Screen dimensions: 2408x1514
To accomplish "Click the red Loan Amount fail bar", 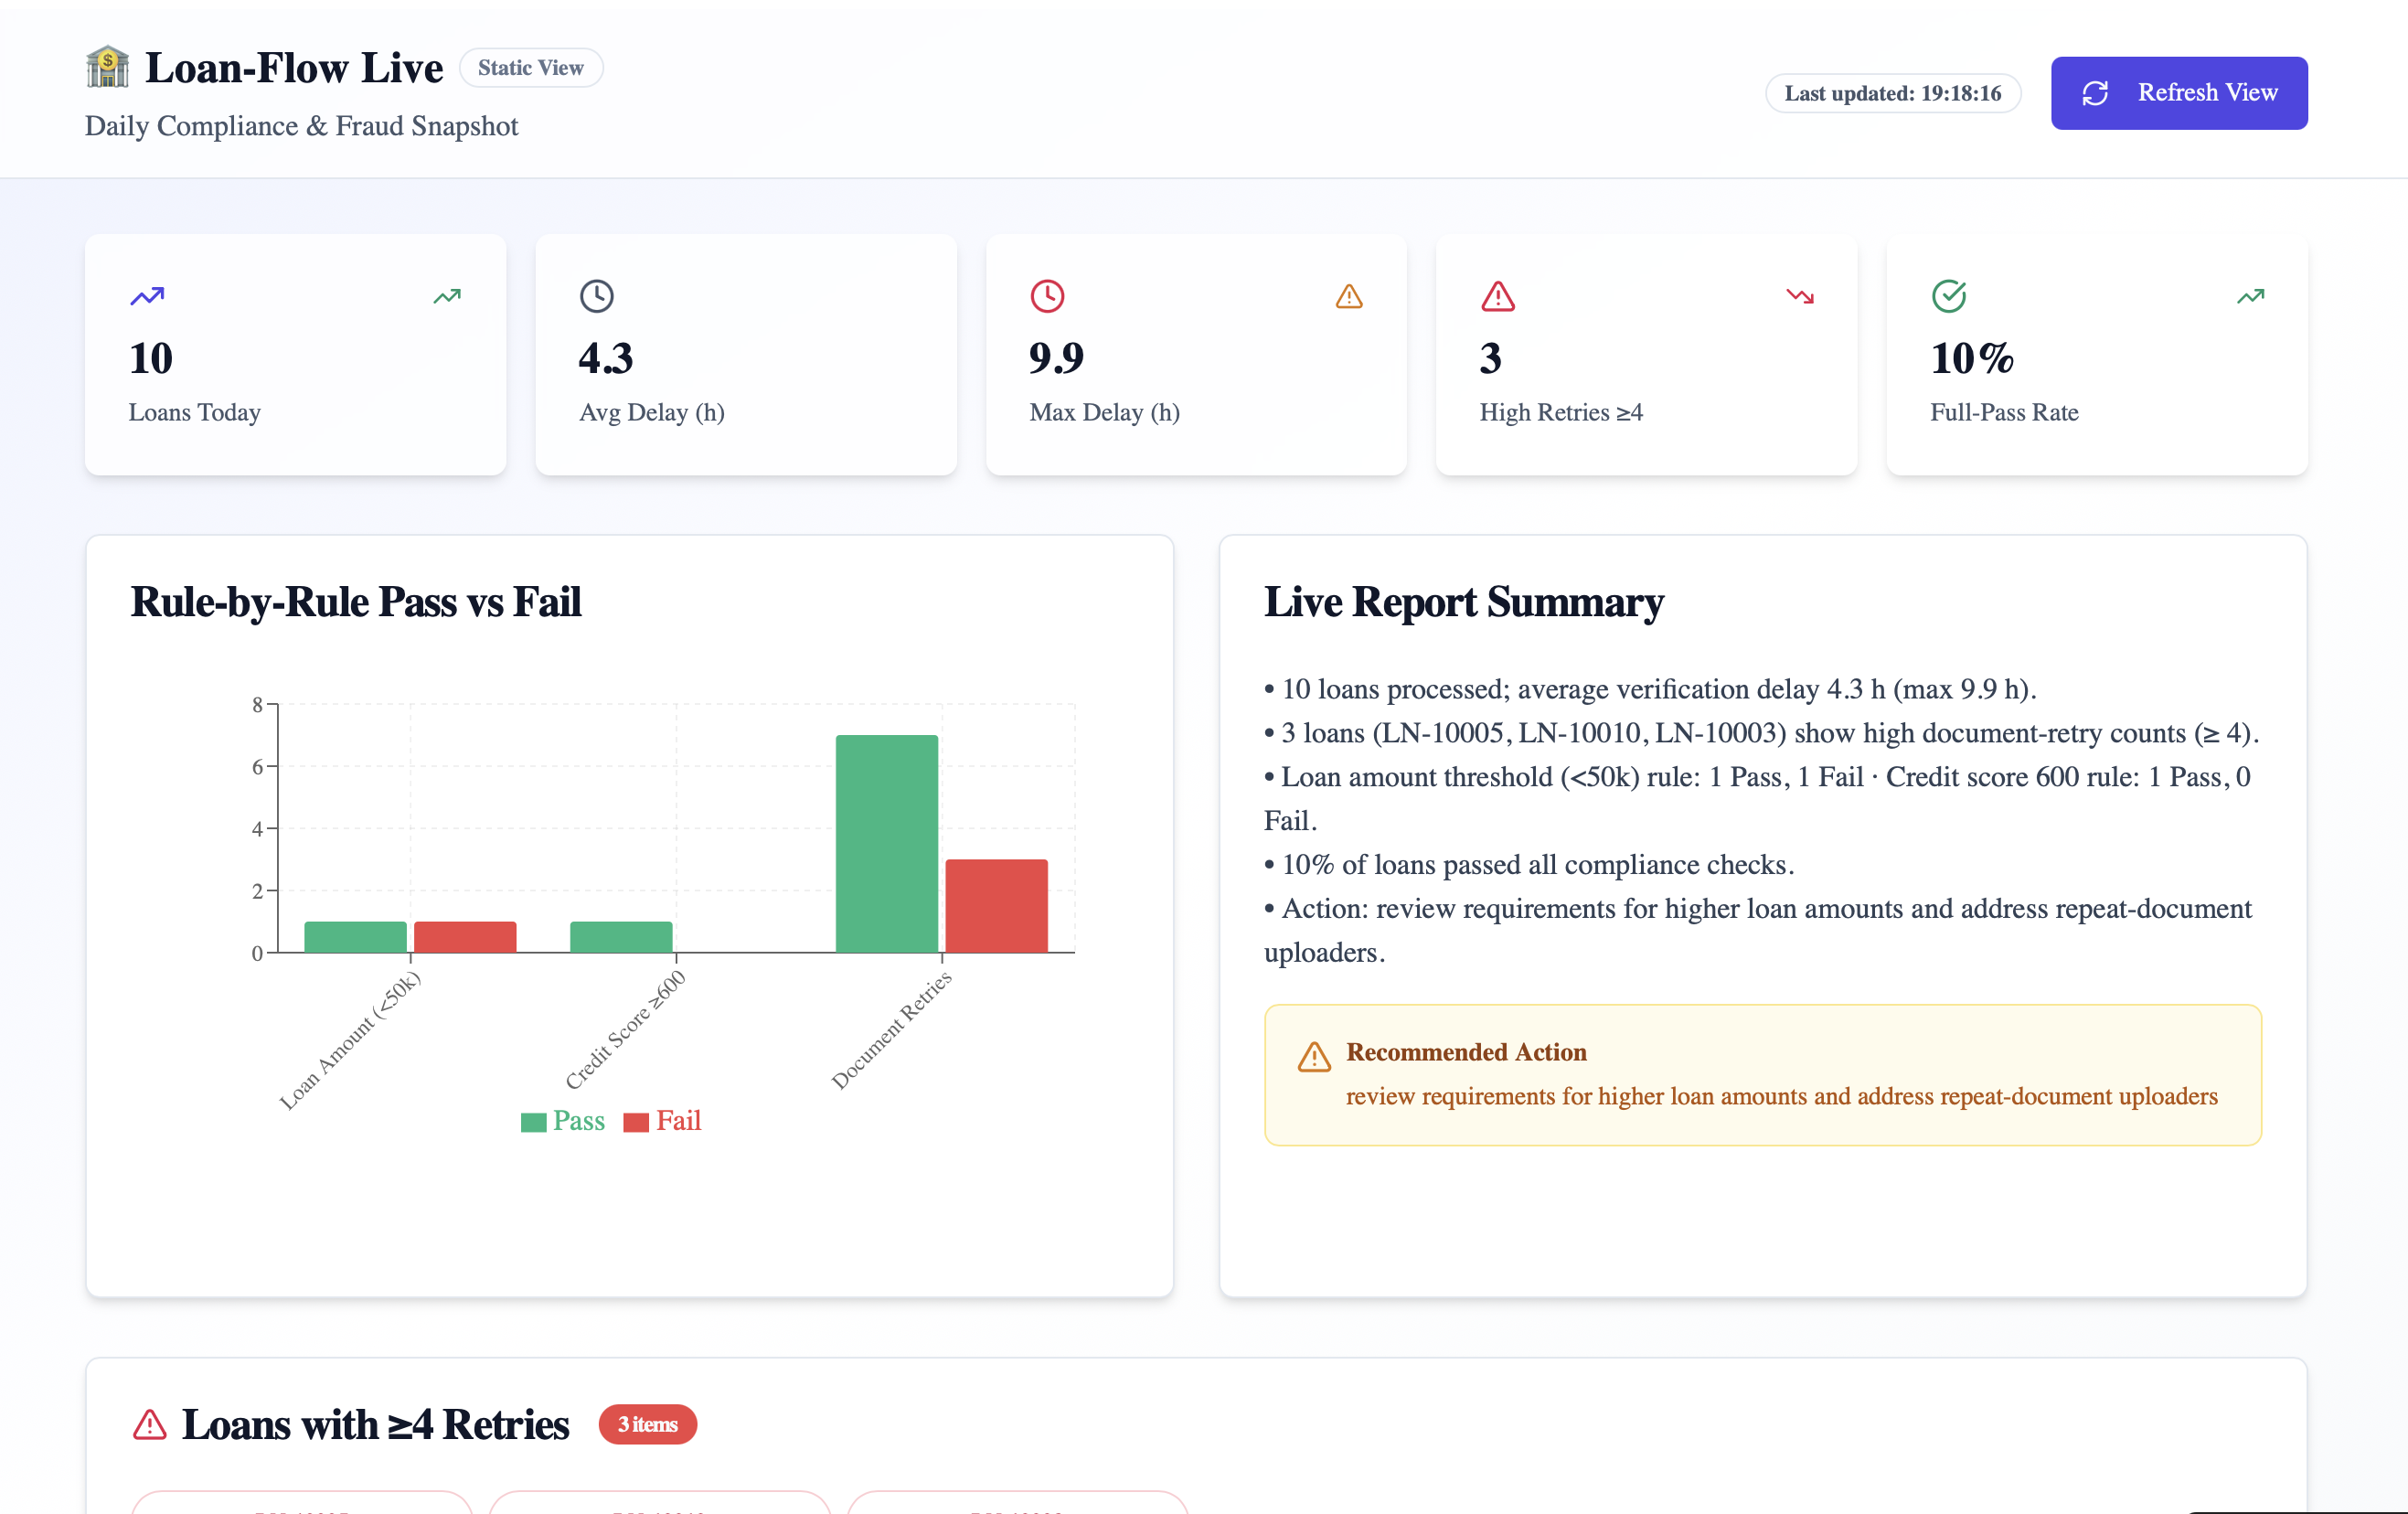I will click(x=464, y=935).
